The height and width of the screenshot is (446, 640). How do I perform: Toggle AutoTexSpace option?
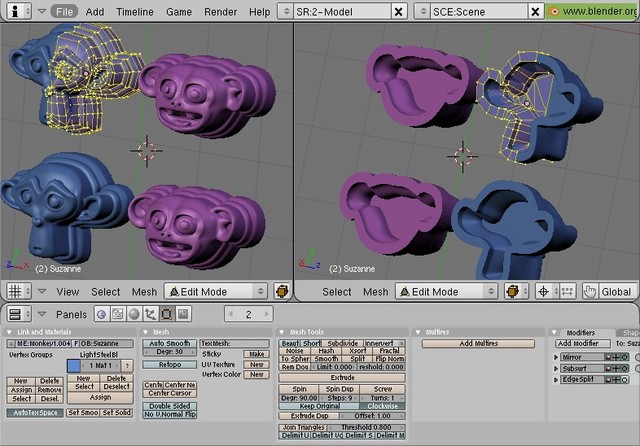click(36, 413)
